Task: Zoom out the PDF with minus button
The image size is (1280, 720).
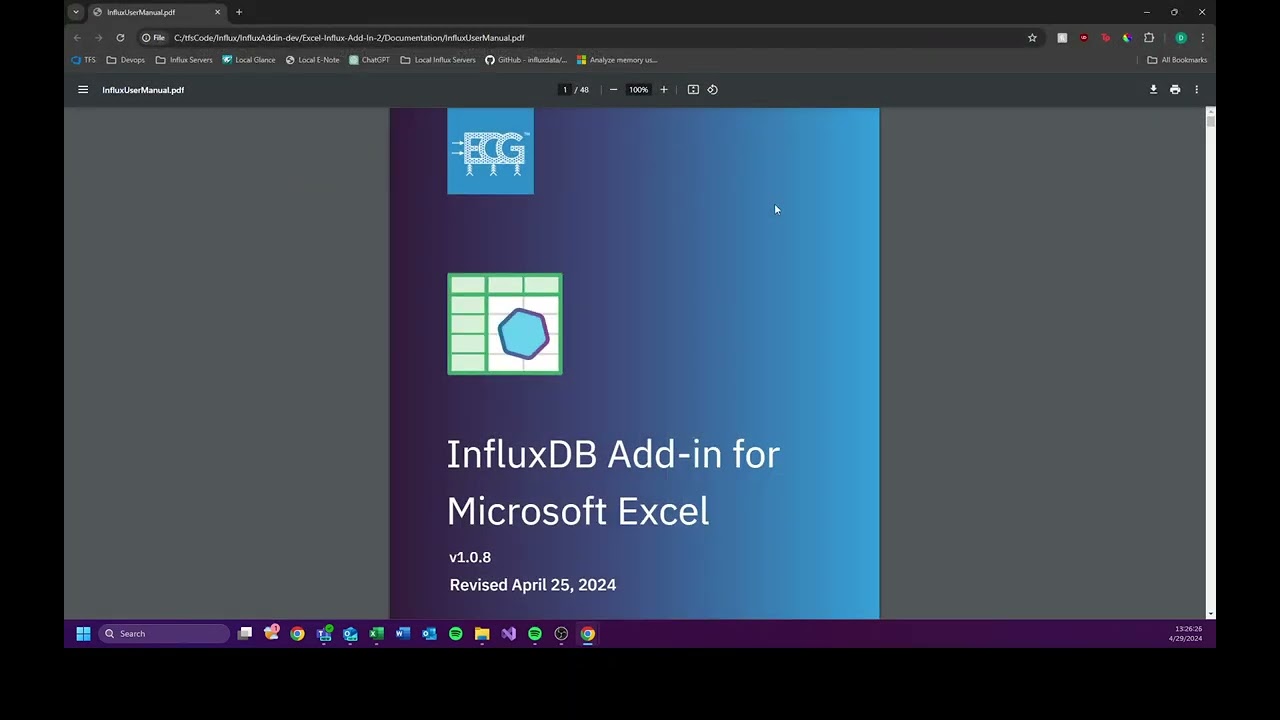Action: point(613,90)
